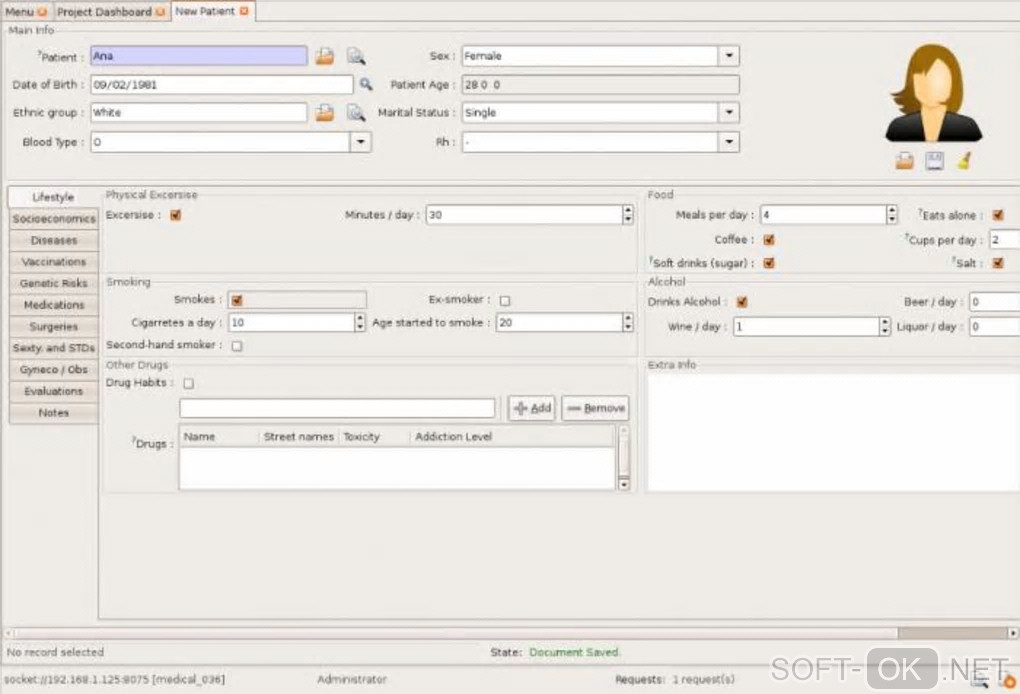The width and height of the screenshot is (1020, 694).
Task: Click the Drugs list vertical scrollbar
Action: coord(623,457)
